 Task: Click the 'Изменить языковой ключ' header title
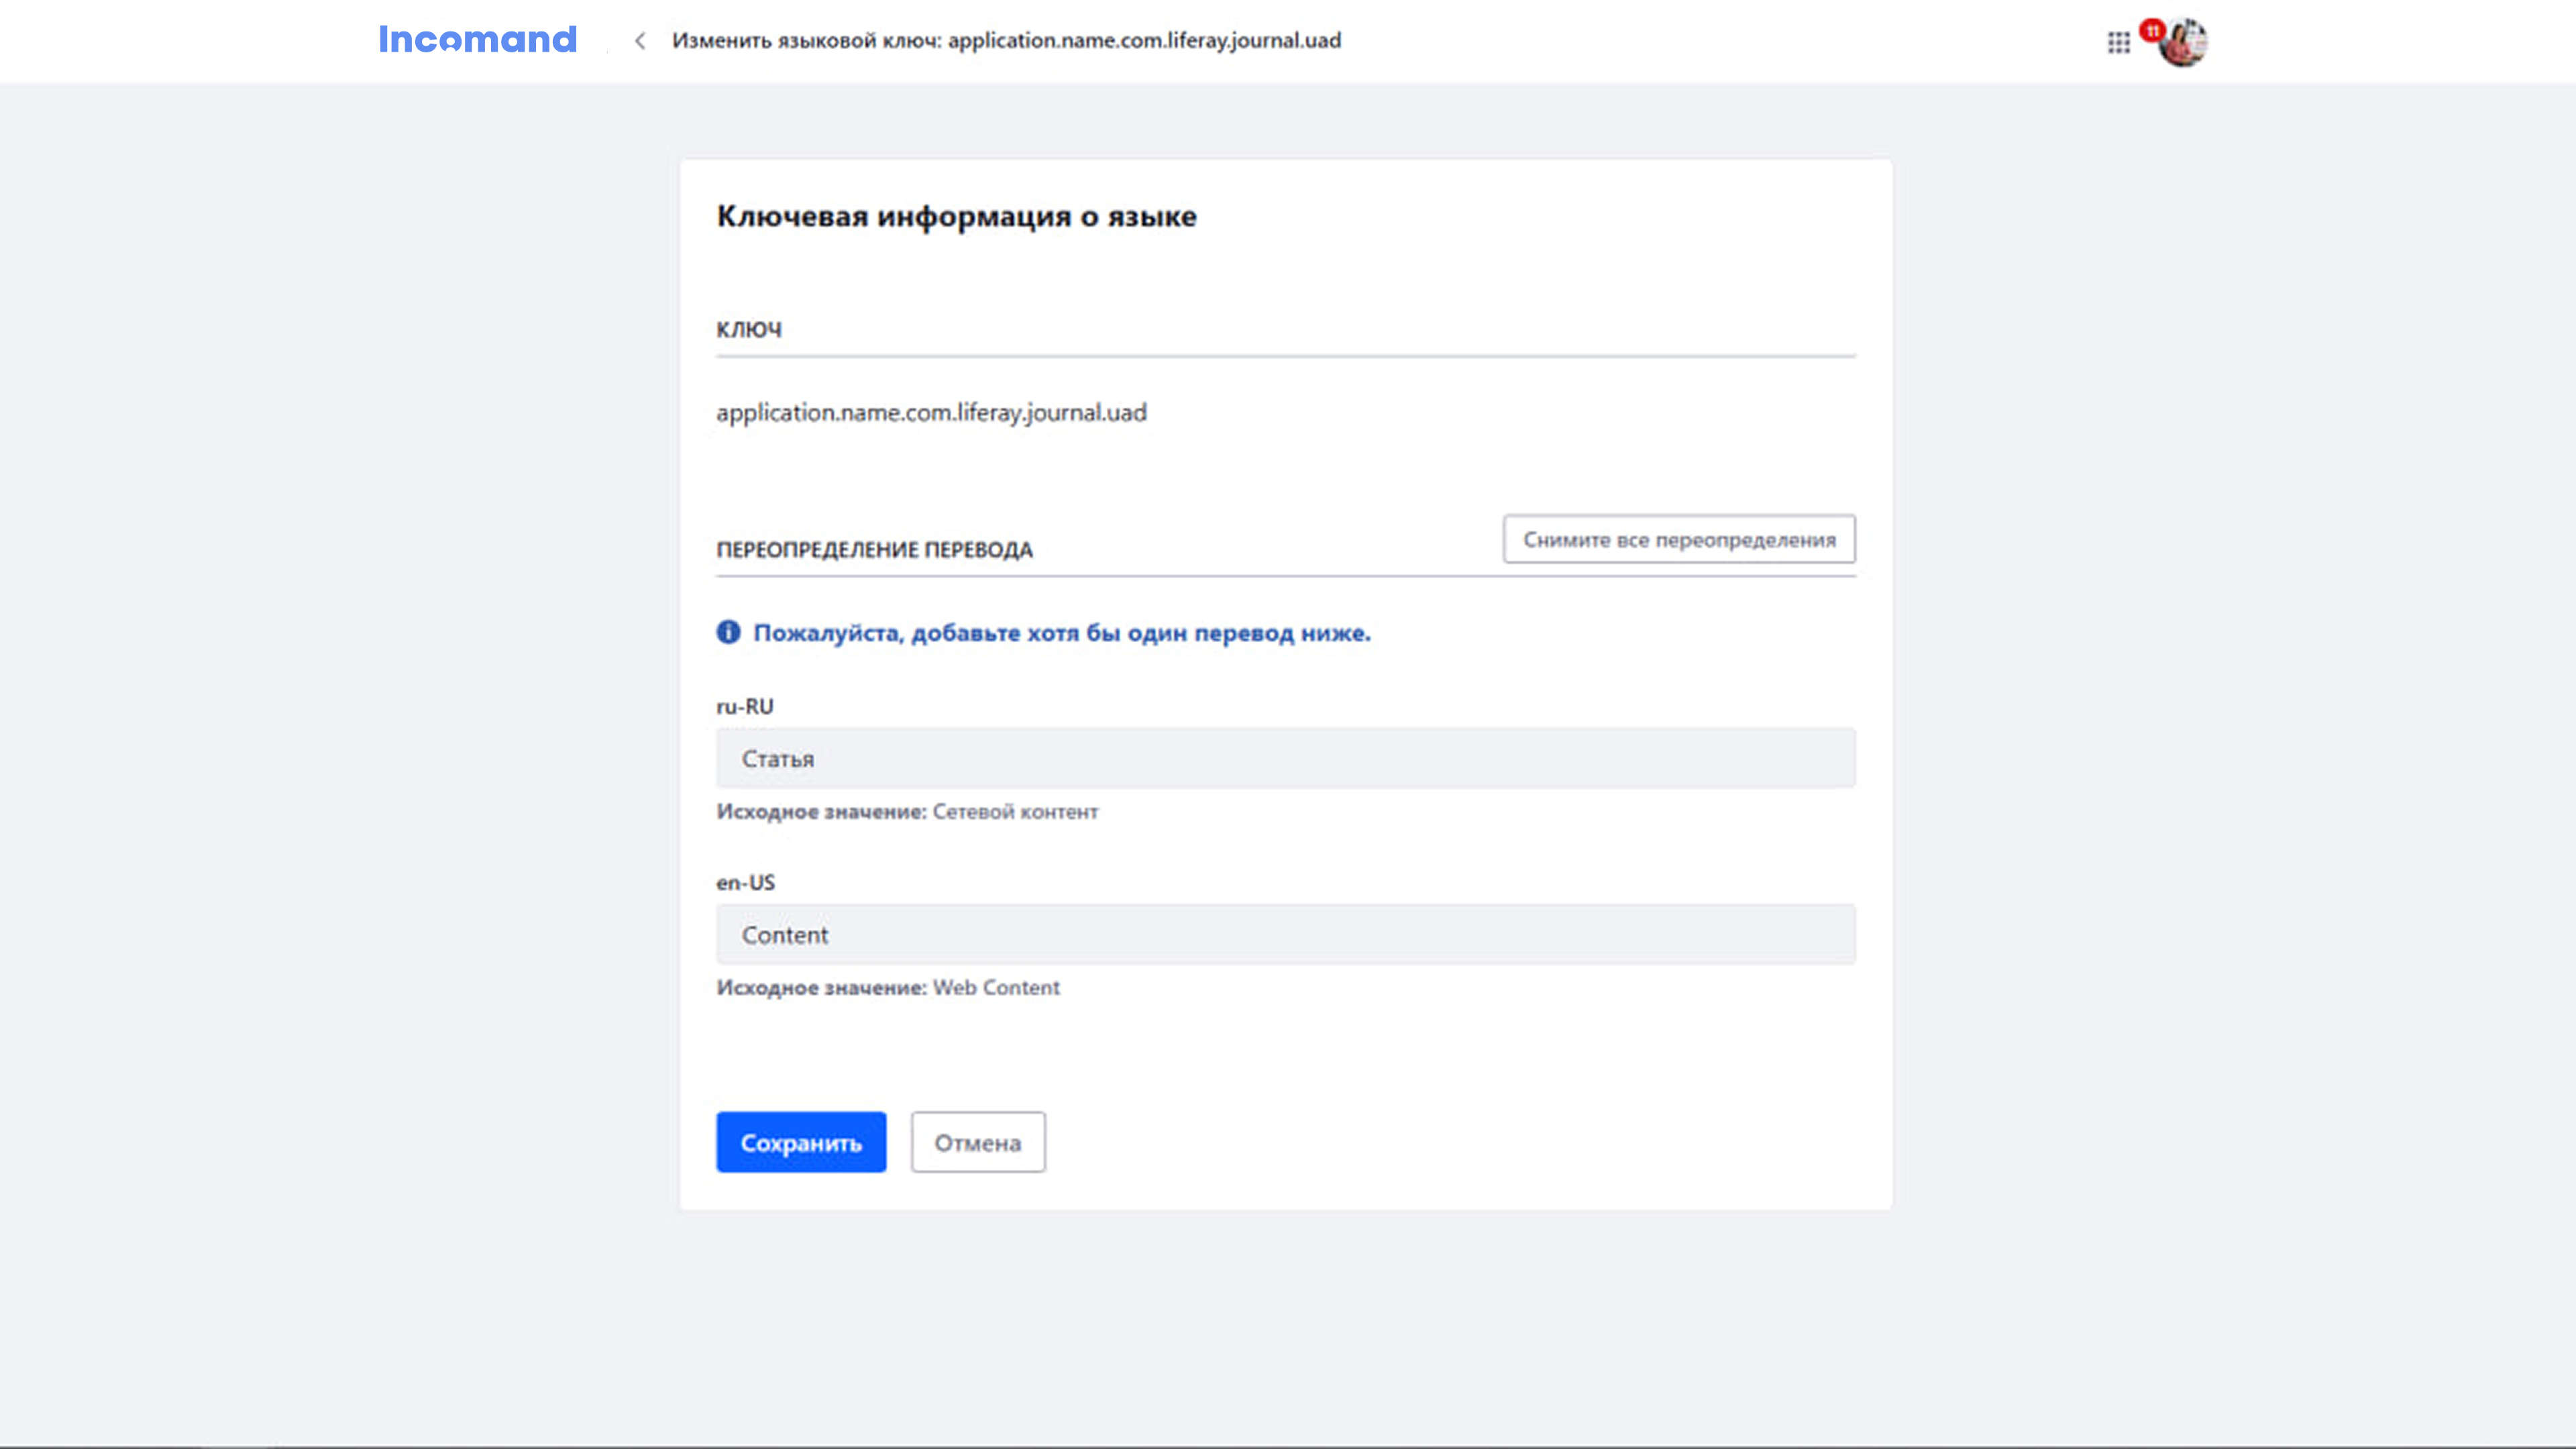coord(1005,41)
